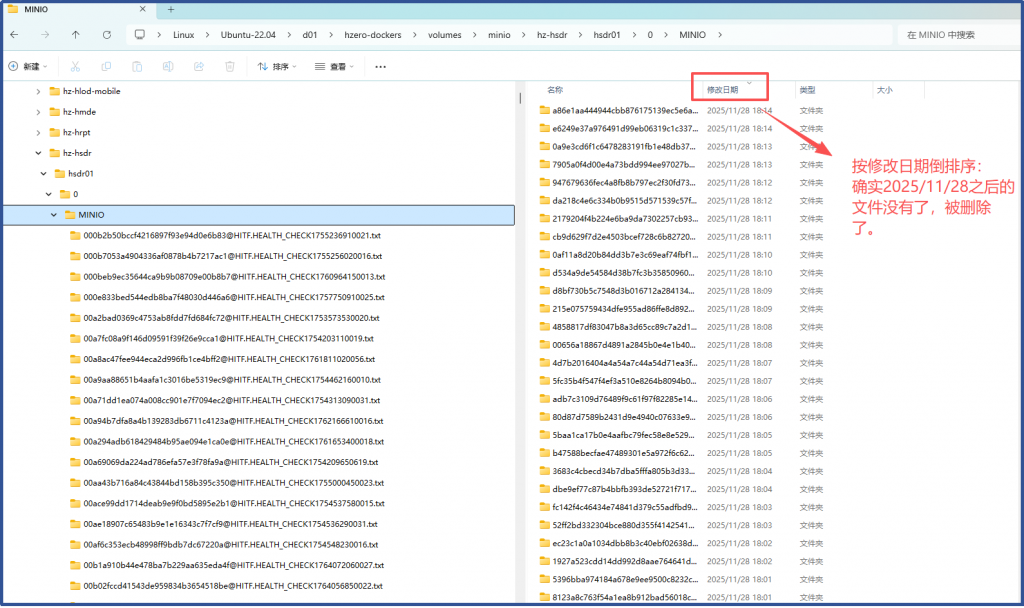Sort by 修改日期 column header
The width and height of the screenshot is (1024, 608).
[x=723, y=90]
